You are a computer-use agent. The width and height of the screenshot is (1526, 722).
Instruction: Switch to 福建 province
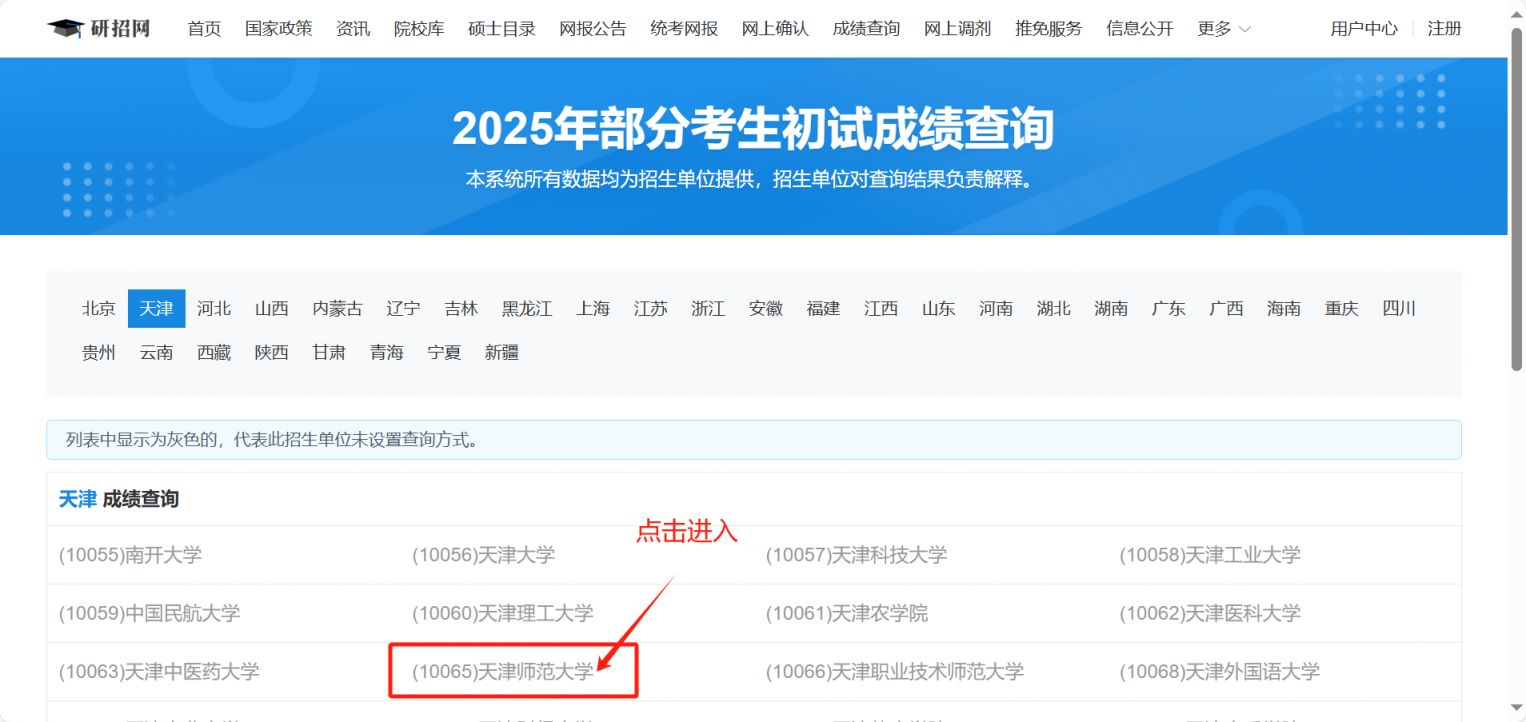click(823, 309)
